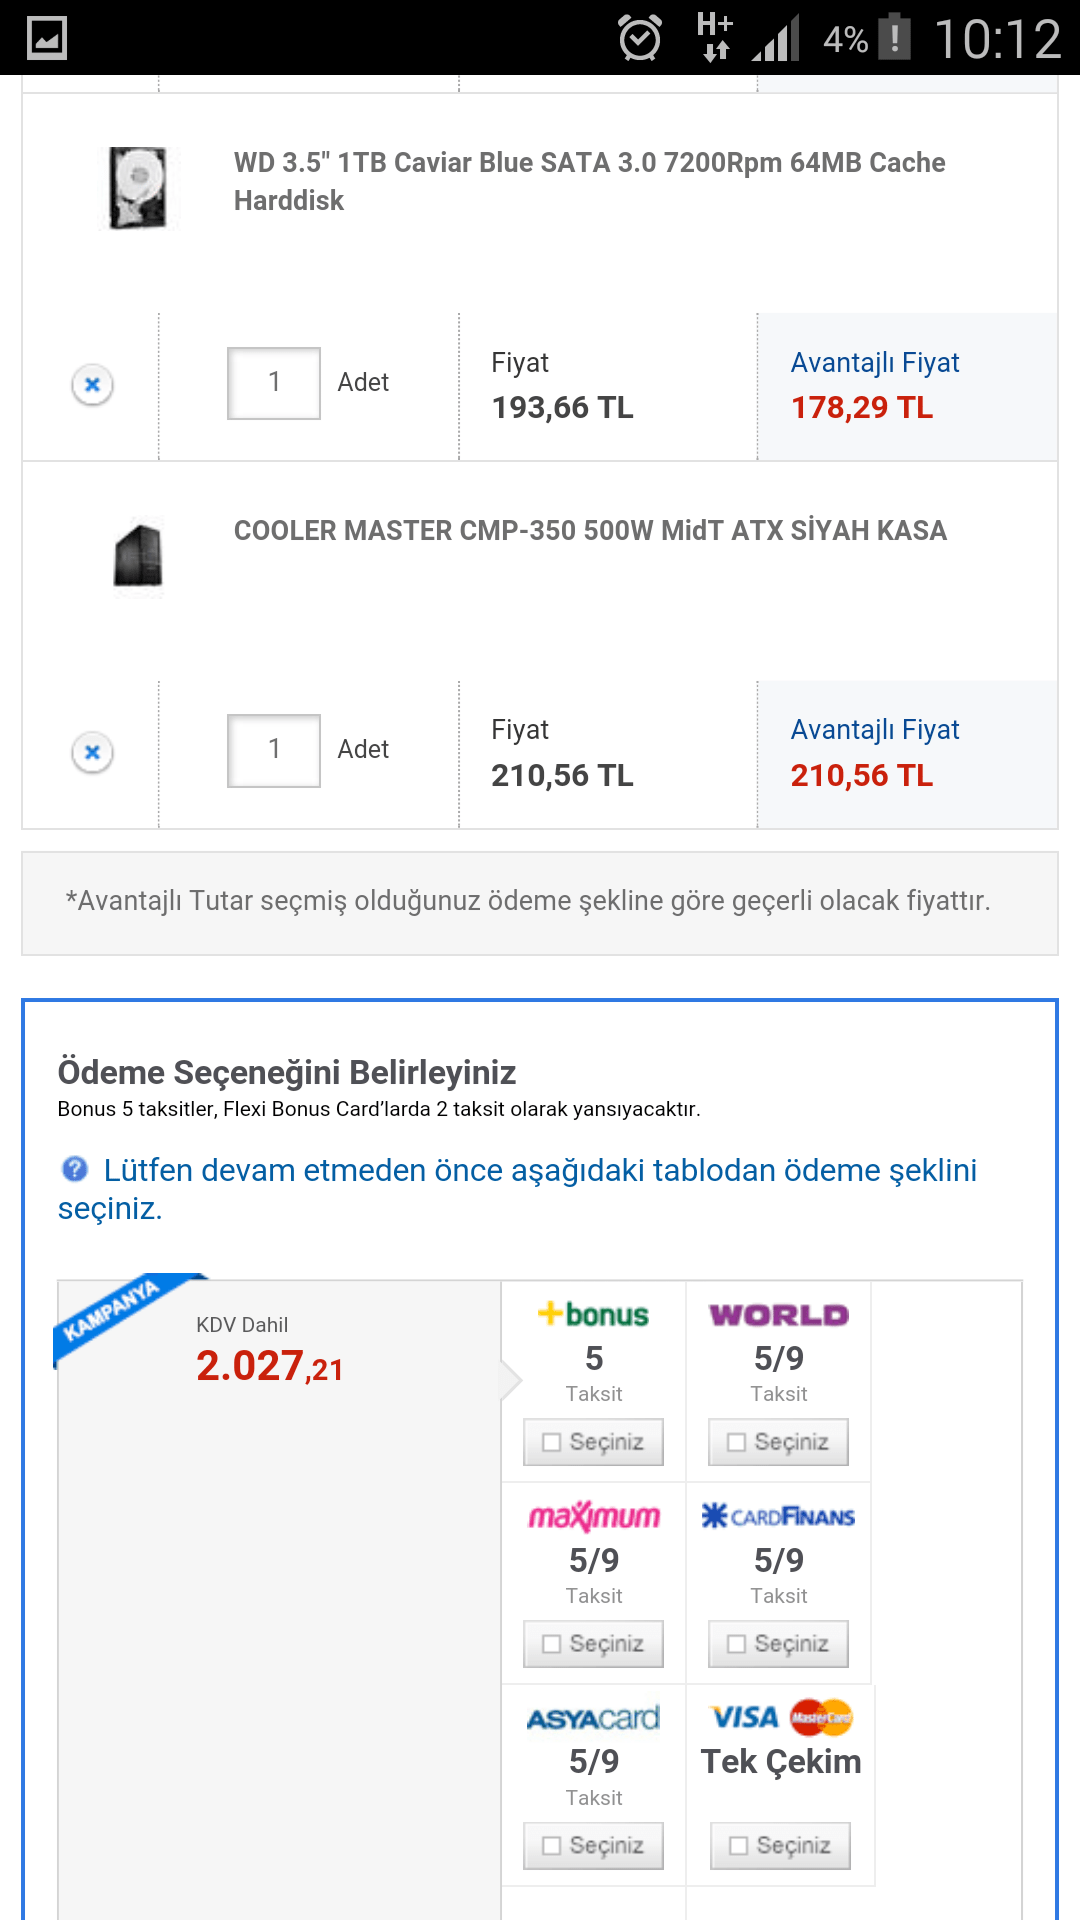Image resolution: width=1080 pixels, height=1920 pixels.
Task: Remove the Cooler Master kasa from cart
Action: click(92, 751)
